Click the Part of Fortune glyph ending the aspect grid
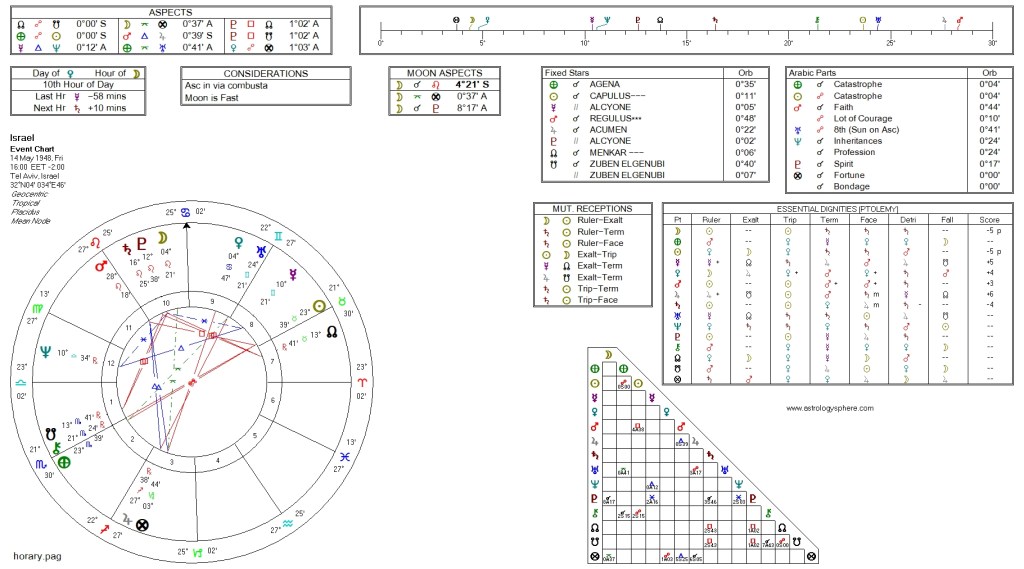The height and width of the screenshot is (569, 1024). pos(811,556)
